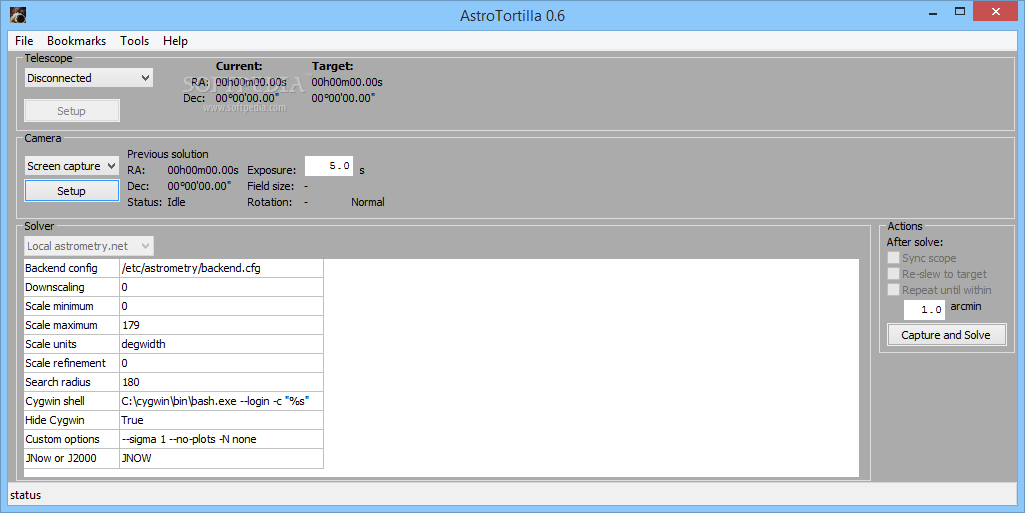Select the Hide Cygwin value True
Viewport: 1025px width, 513px height.
tap(222, 420)
